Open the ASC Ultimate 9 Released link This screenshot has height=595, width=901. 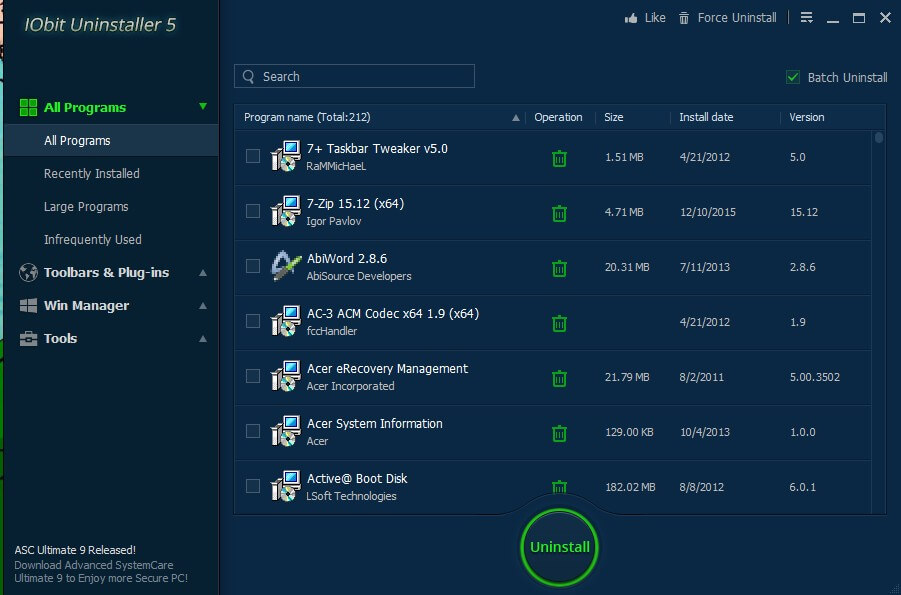point(75,550)
